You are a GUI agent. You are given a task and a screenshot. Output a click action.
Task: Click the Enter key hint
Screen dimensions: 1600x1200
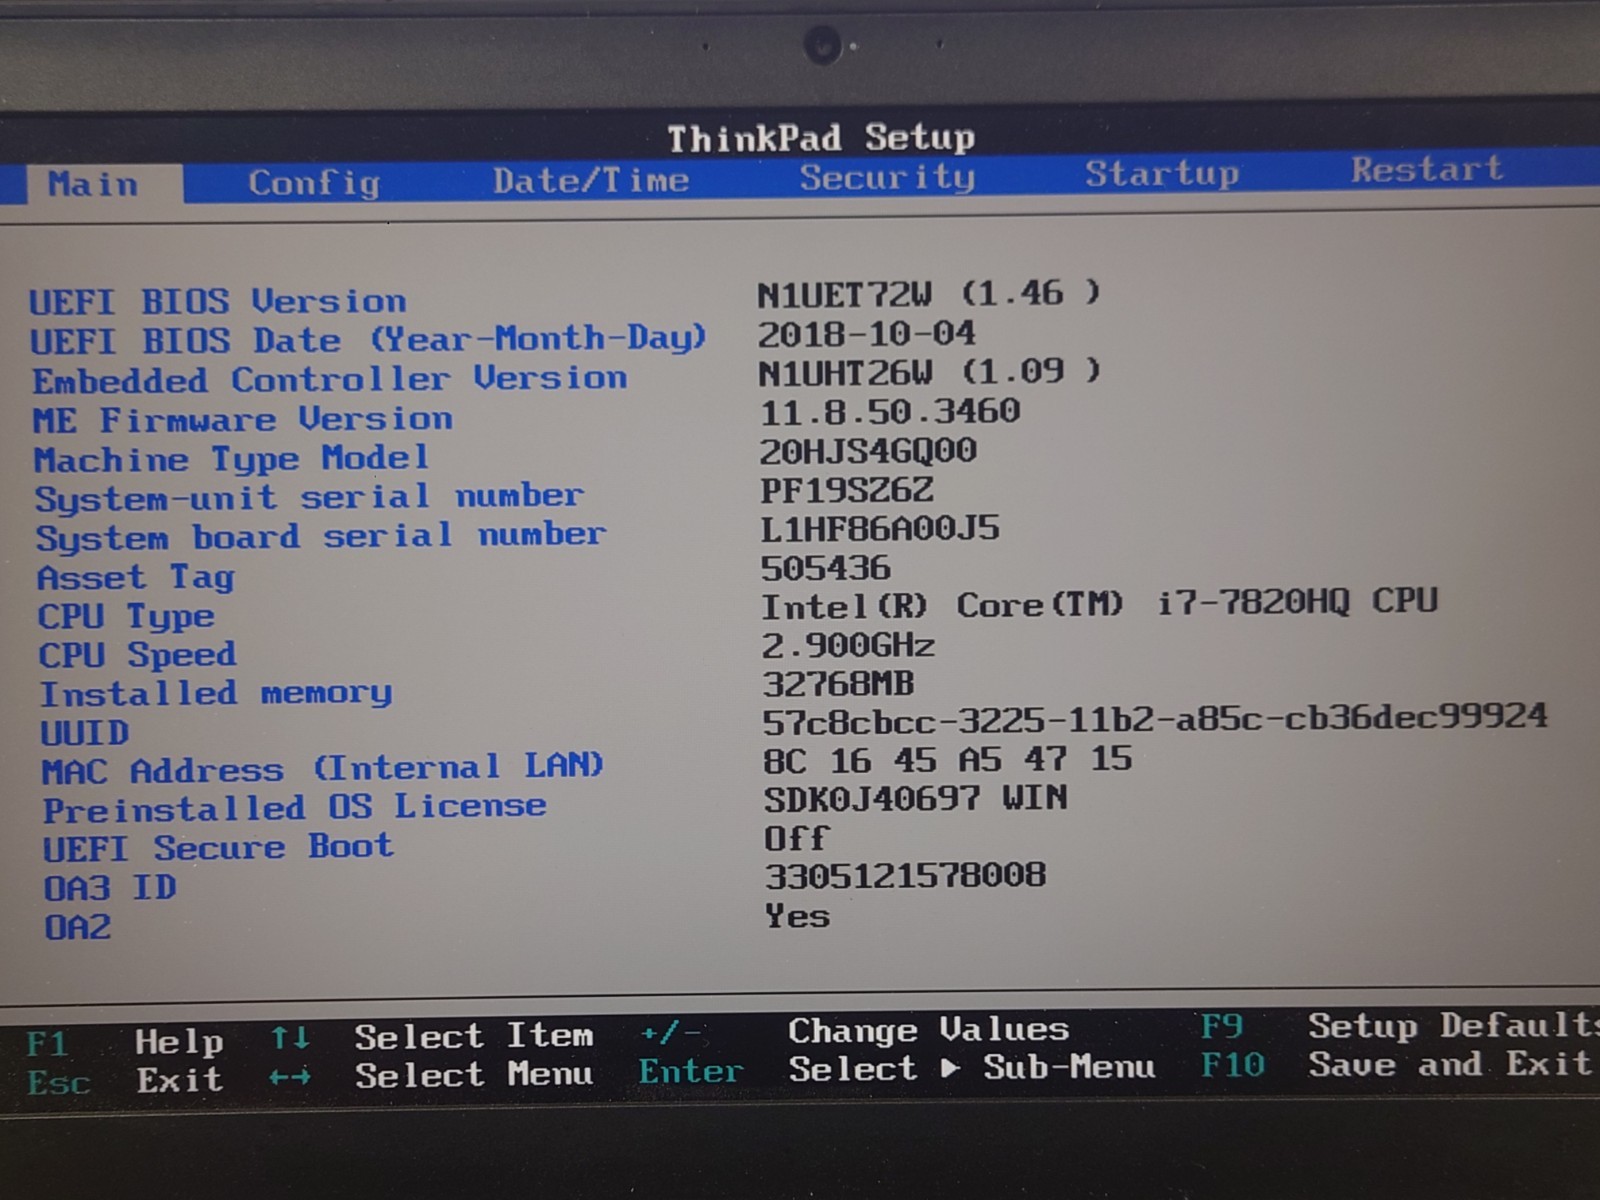tap(691, 1071)
